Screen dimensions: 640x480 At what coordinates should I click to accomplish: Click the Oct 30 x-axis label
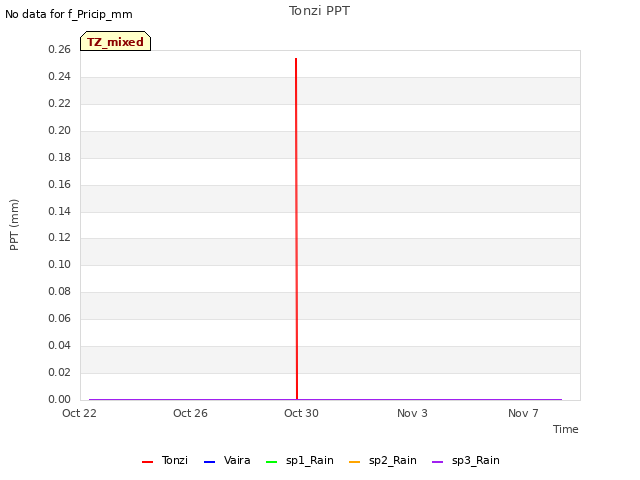click(x=301, y=413)
